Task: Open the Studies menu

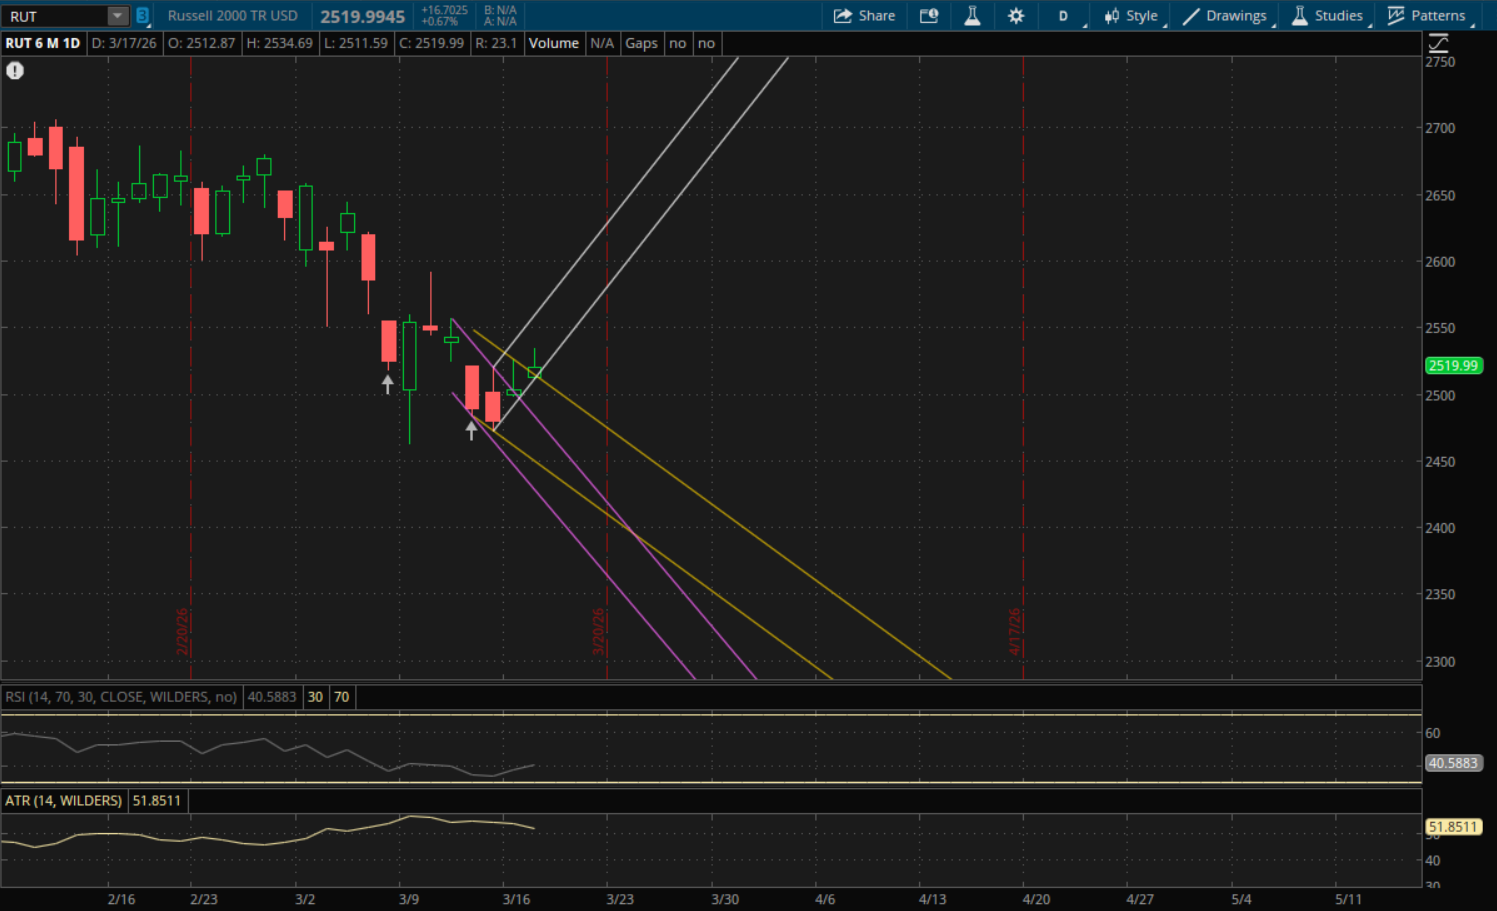Action: click(x=1327, y=16)
